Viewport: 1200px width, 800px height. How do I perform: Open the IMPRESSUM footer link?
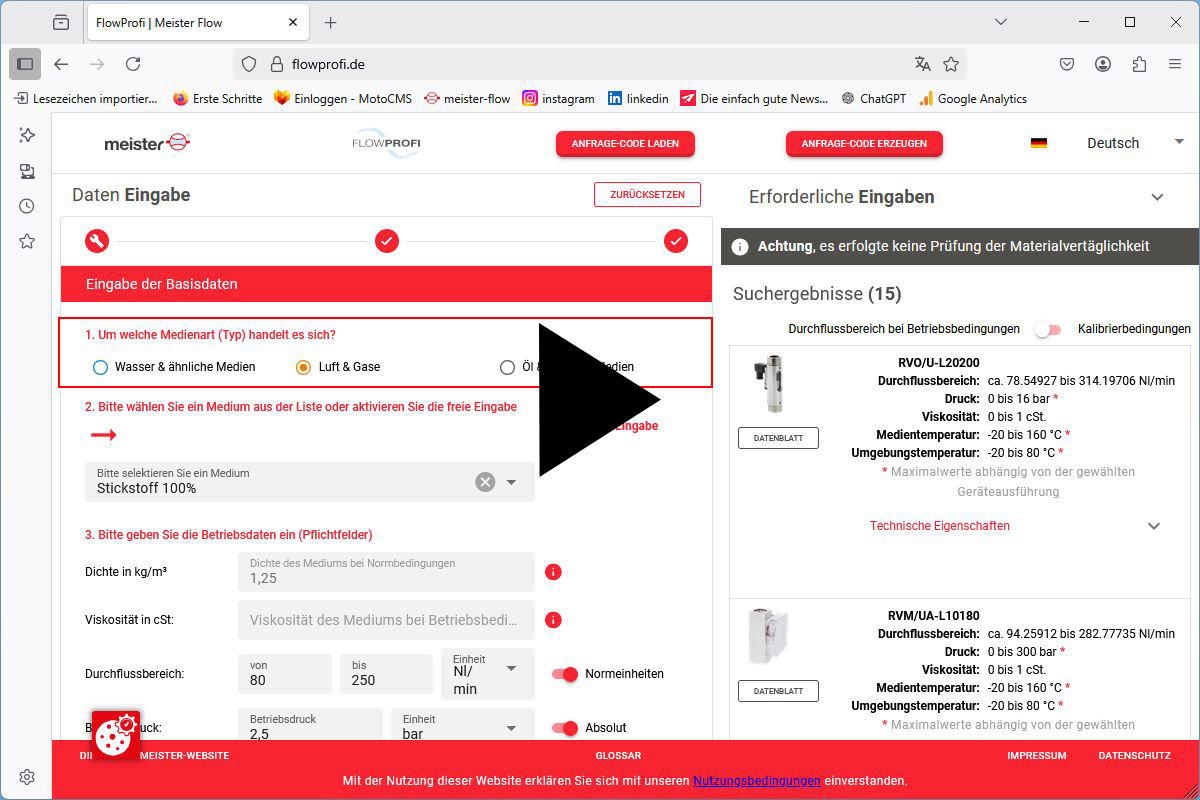click(x=1037, y=756)
